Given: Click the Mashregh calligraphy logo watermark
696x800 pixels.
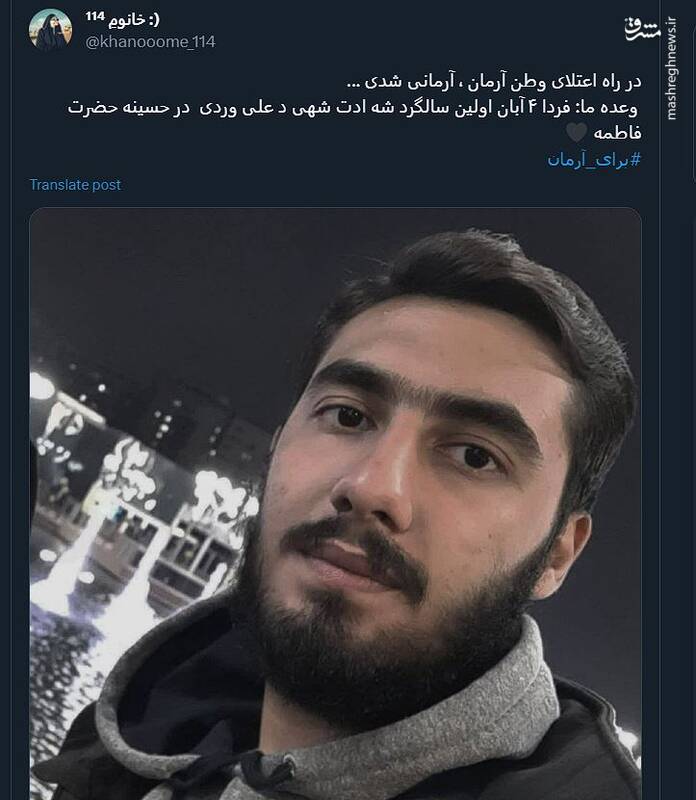Looking at the screenshot, I should coord(643,30).
